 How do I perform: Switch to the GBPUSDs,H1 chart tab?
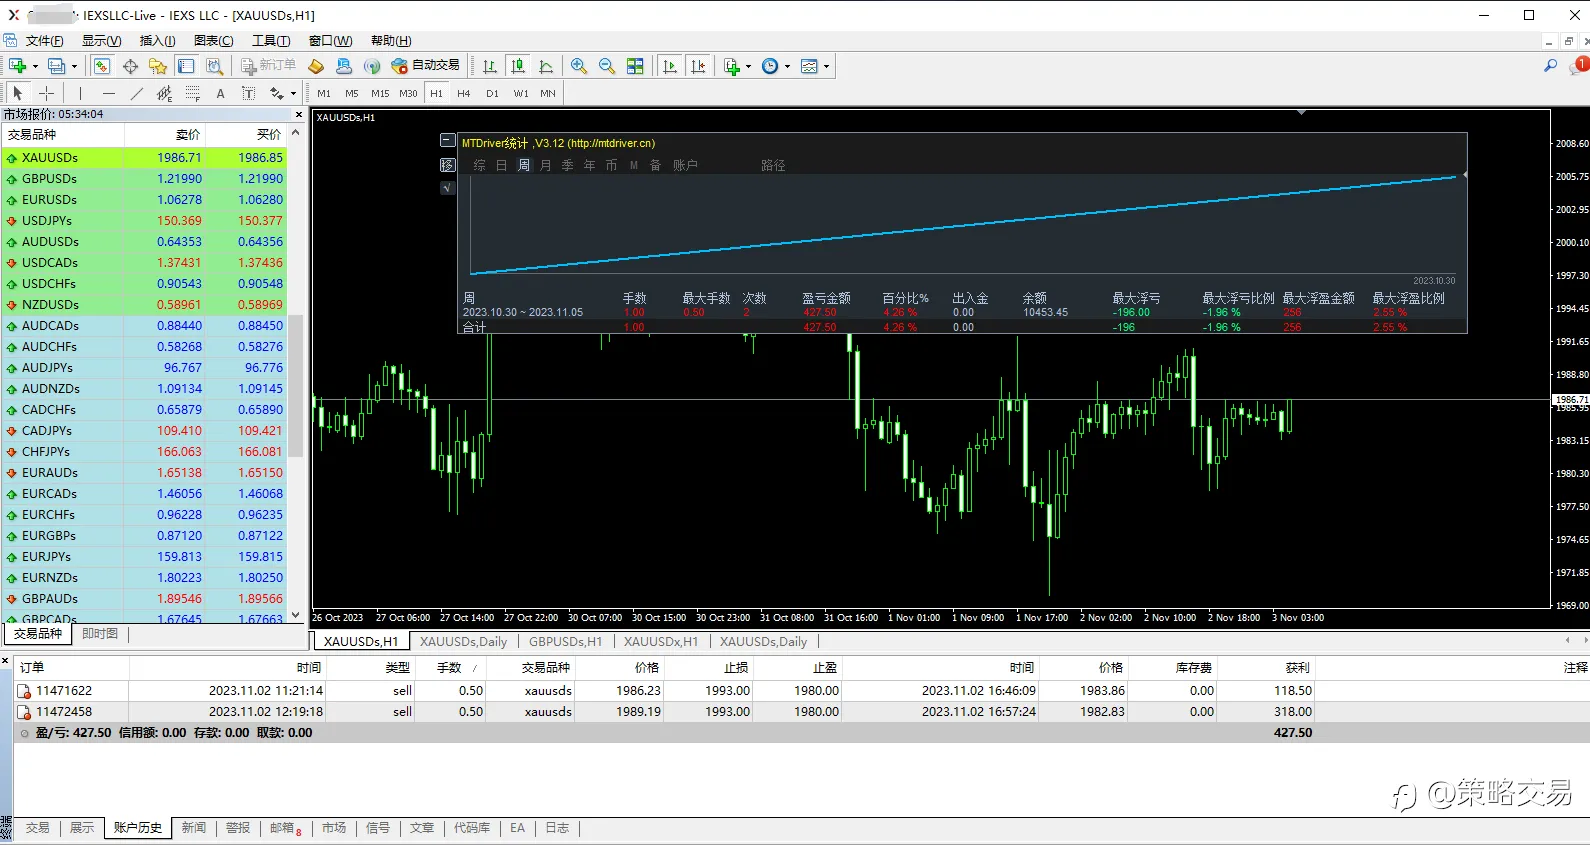[565, 642]
